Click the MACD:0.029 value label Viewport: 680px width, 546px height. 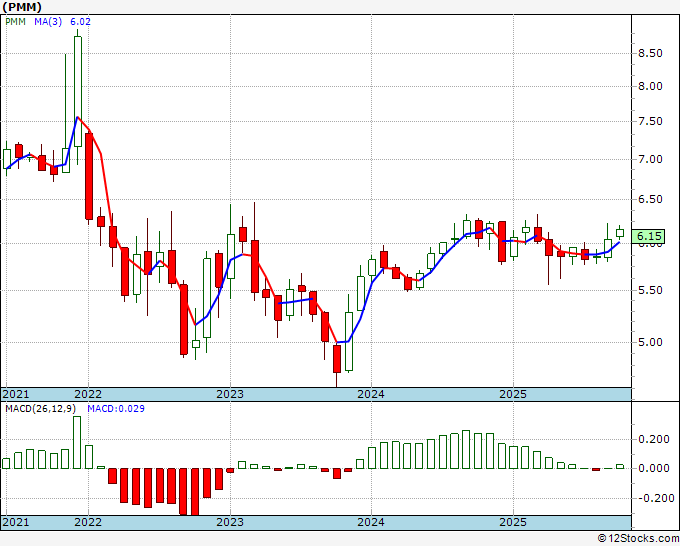coord(116,409)
